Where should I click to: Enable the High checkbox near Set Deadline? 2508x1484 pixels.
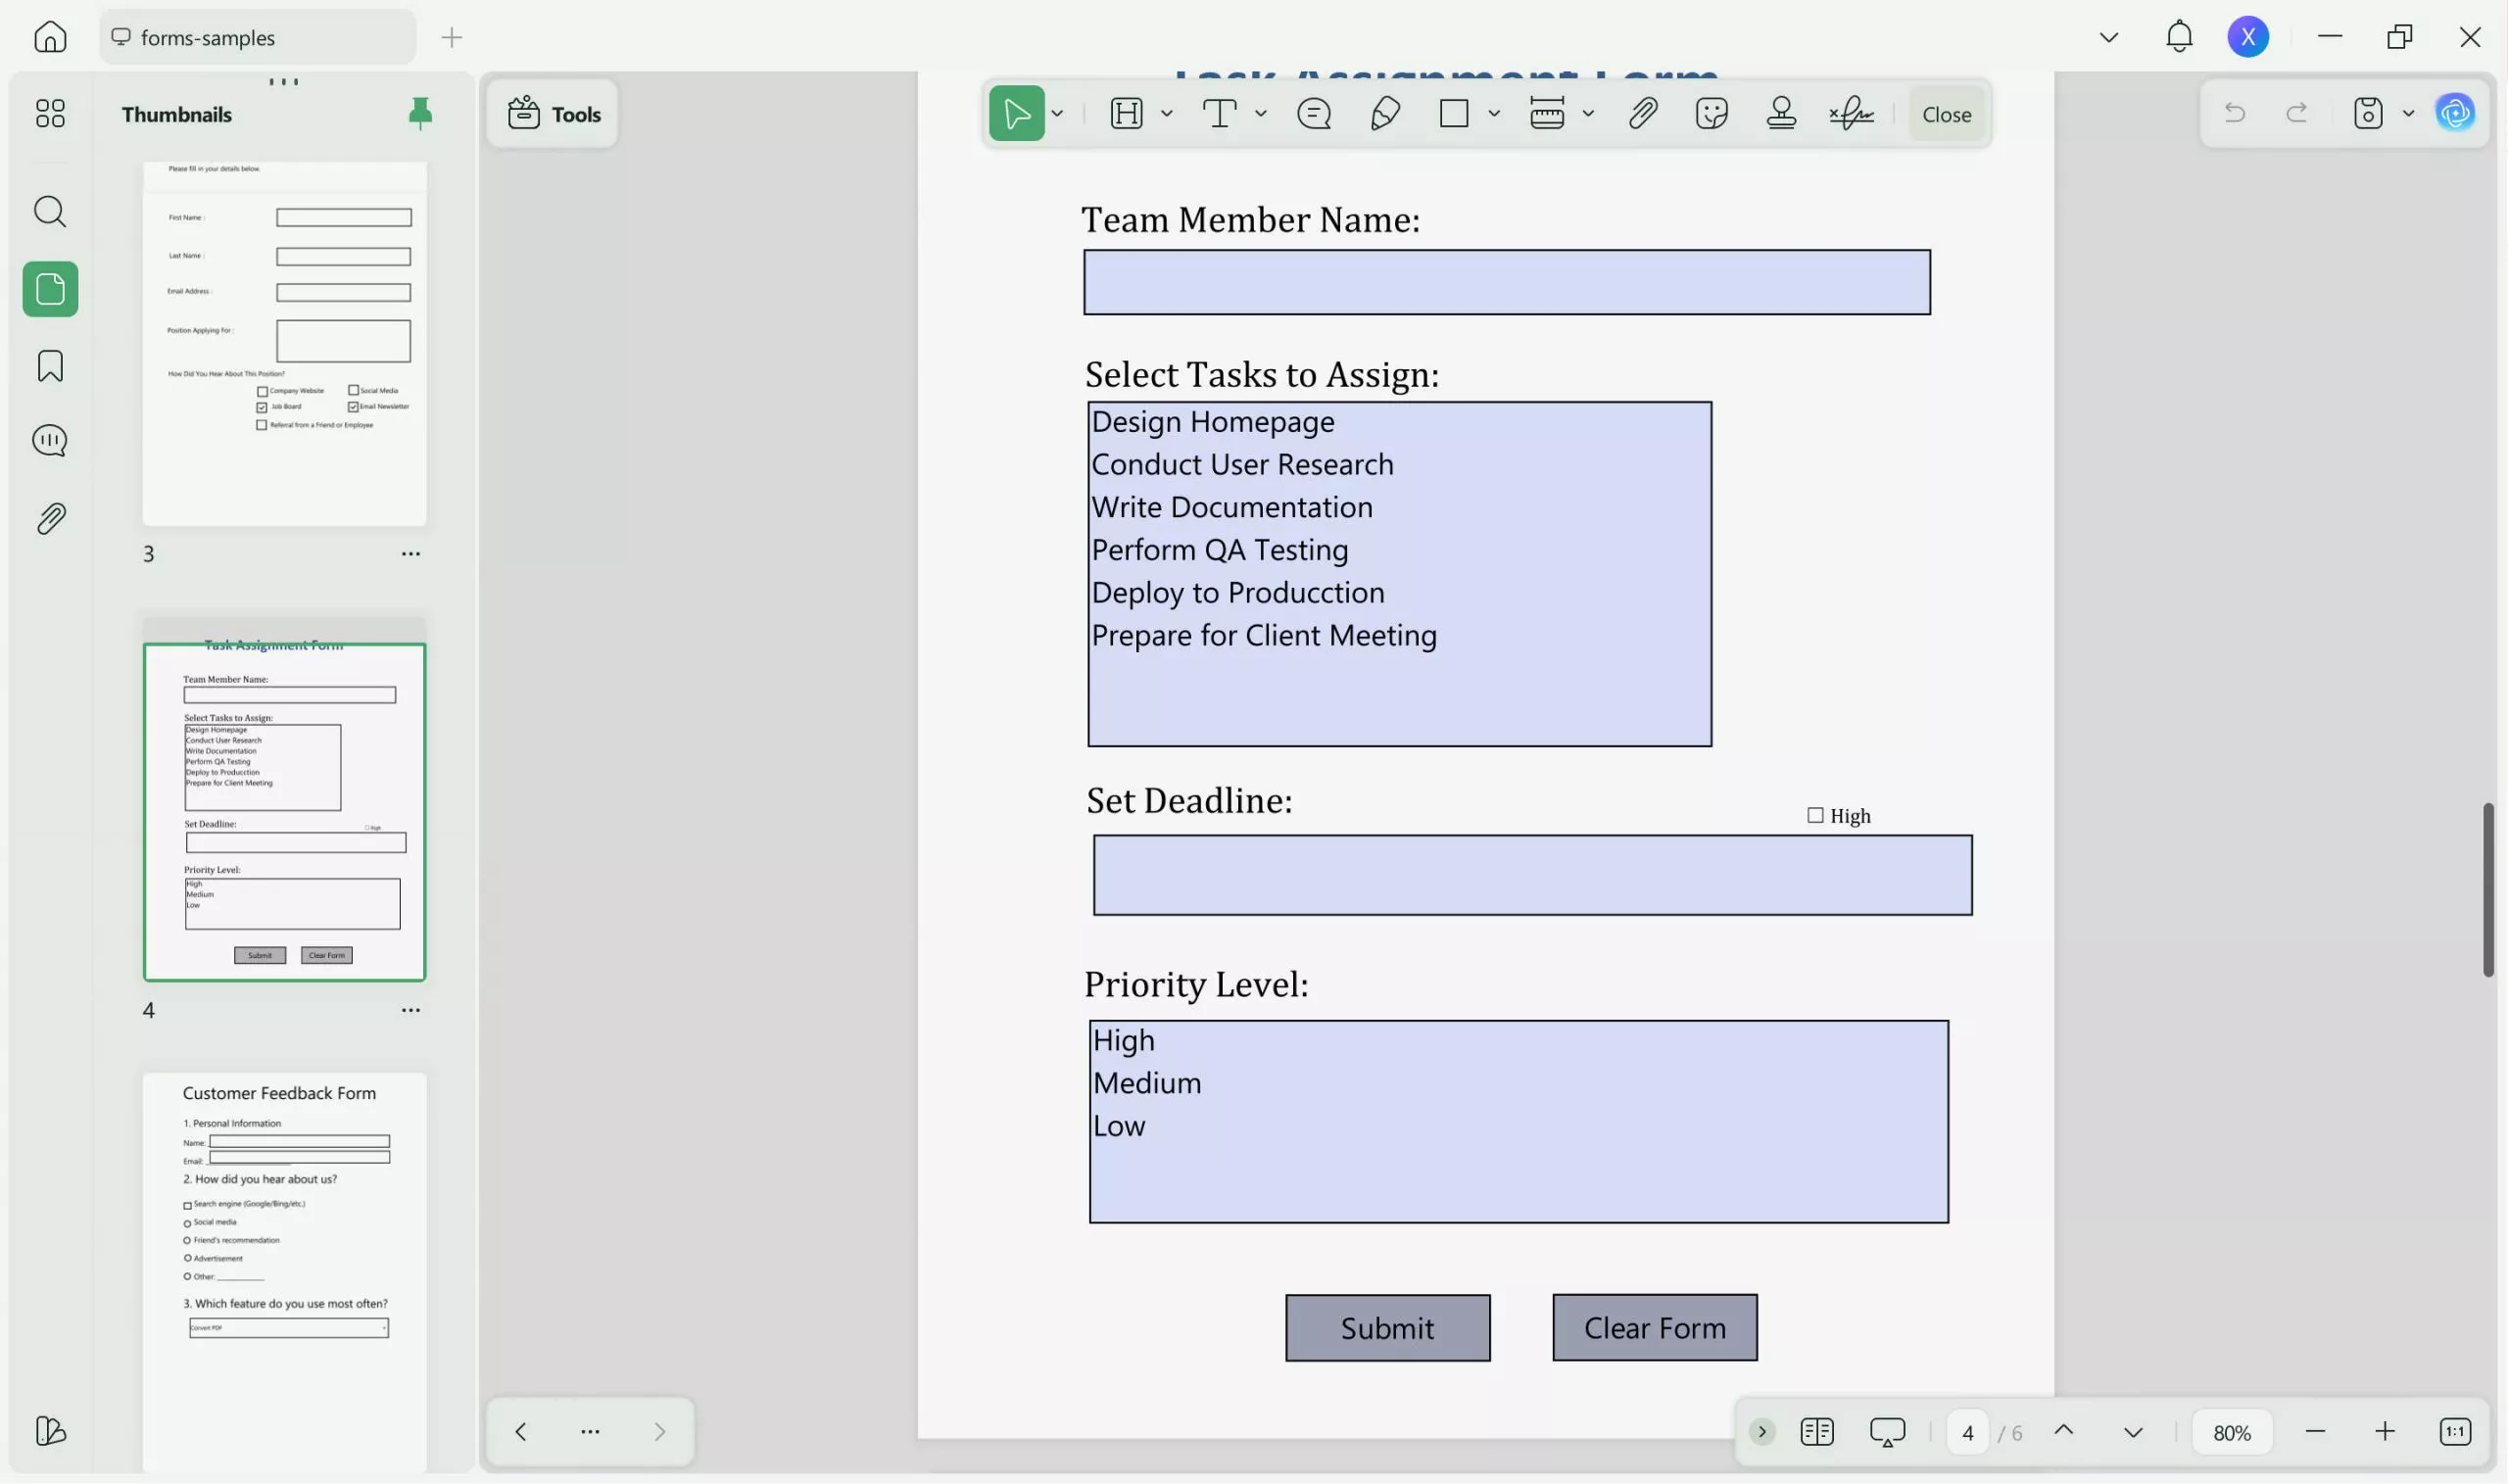1815,814
